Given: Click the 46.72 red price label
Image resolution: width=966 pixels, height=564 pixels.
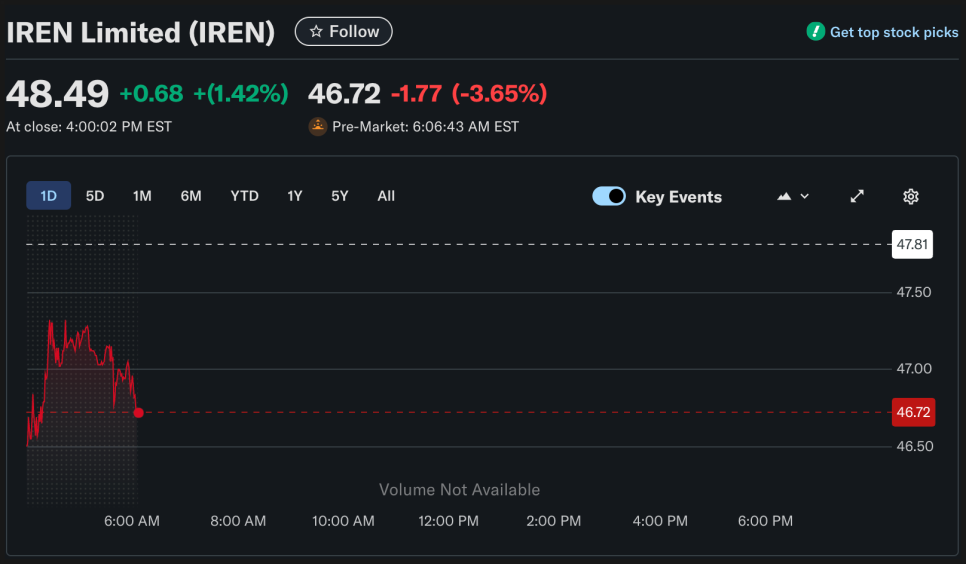Looking at the screenshot, I should click(913, 412).
